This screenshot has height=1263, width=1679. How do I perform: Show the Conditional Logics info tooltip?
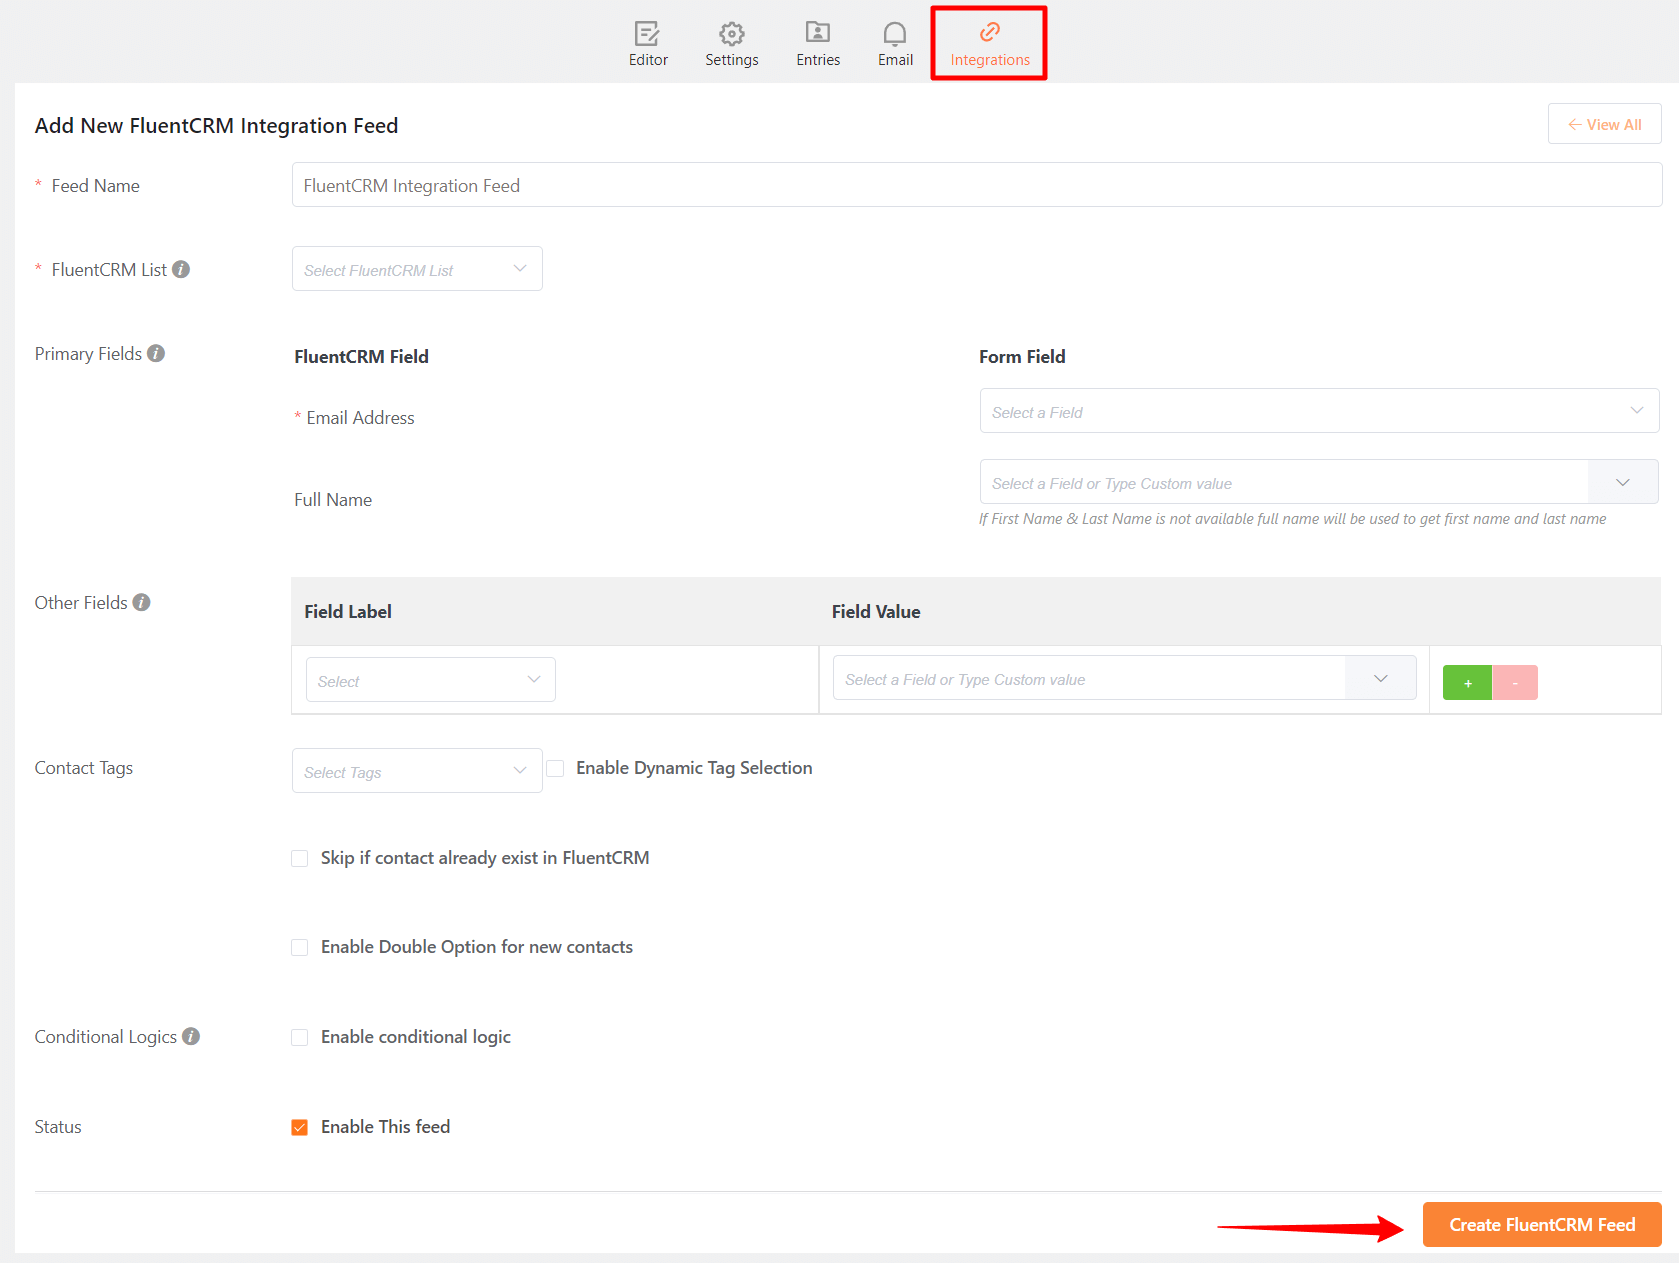[x=191, y=1036]
